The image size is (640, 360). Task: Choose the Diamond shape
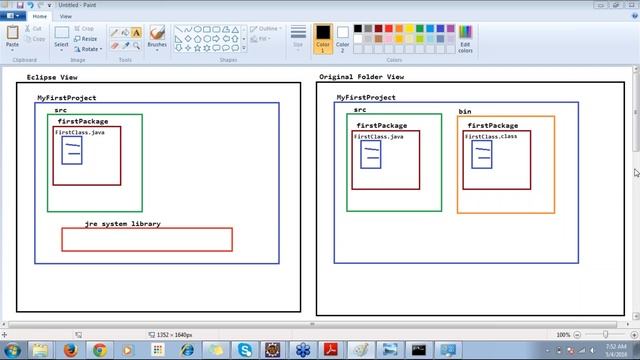(188, 39)
